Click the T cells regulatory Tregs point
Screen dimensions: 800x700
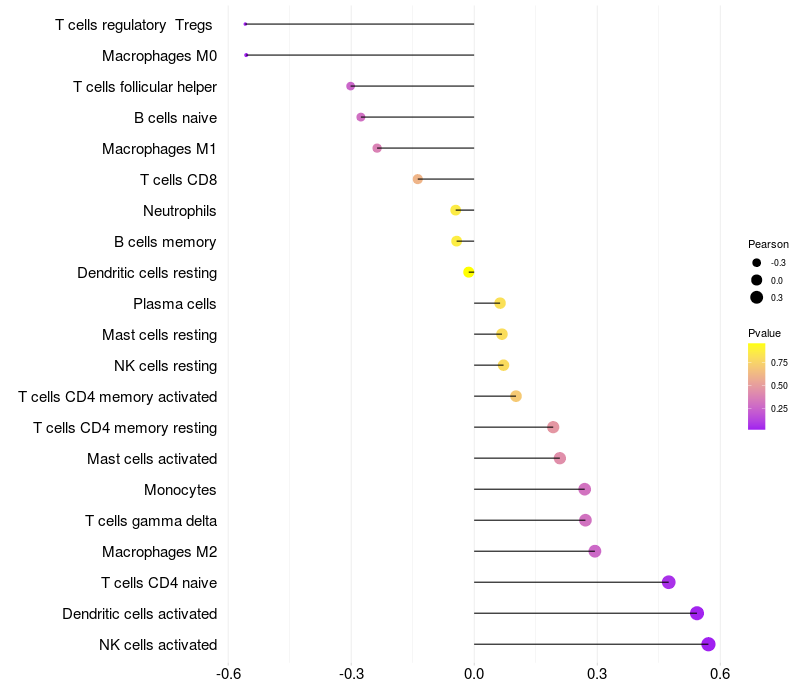[245, 24]
